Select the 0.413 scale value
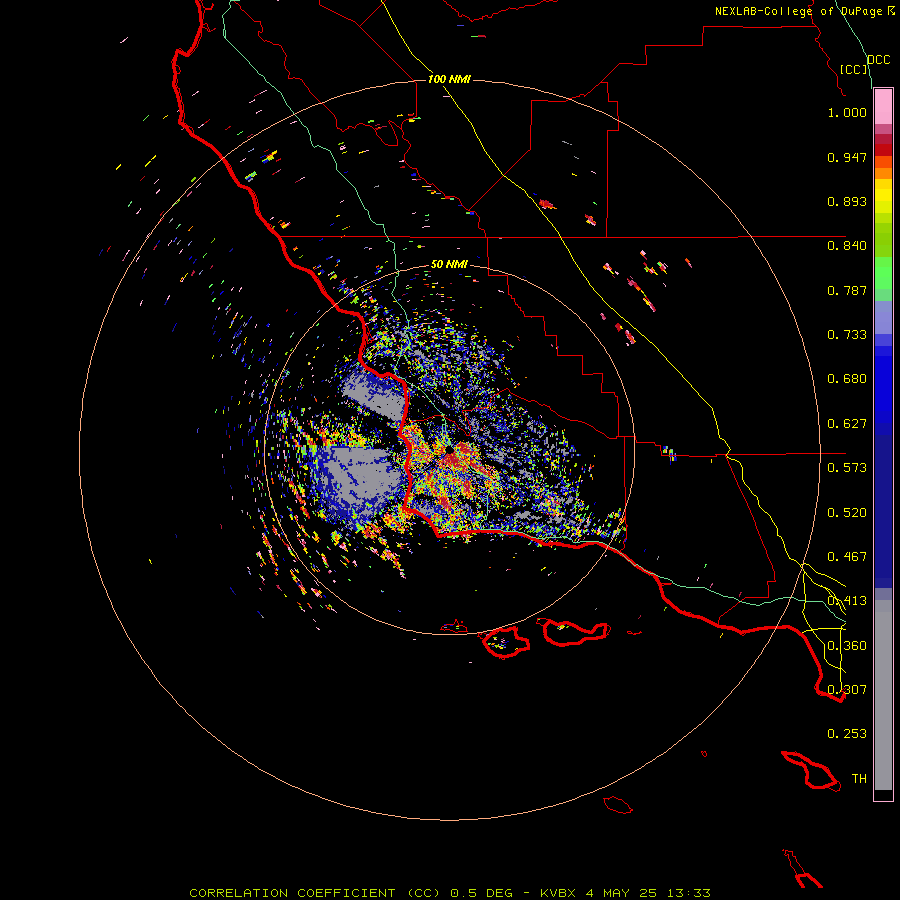Image resolution: width=900 pixels, height=900 pixels. (x=847, y=601)
